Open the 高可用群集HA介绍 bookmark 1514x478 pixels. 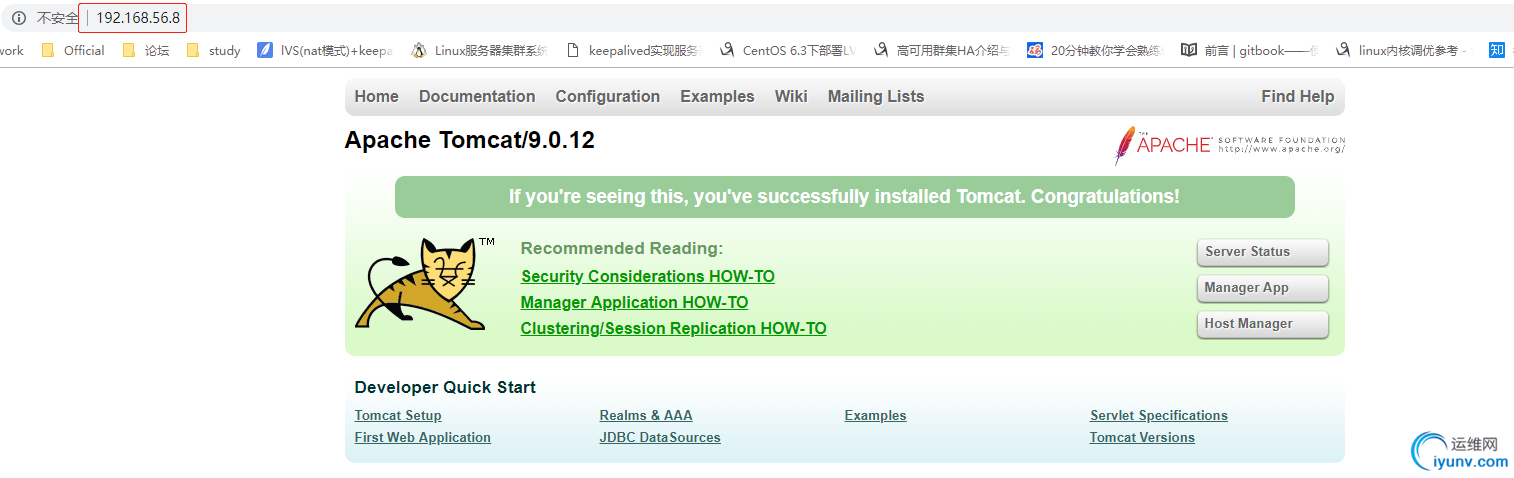point(942,50)
